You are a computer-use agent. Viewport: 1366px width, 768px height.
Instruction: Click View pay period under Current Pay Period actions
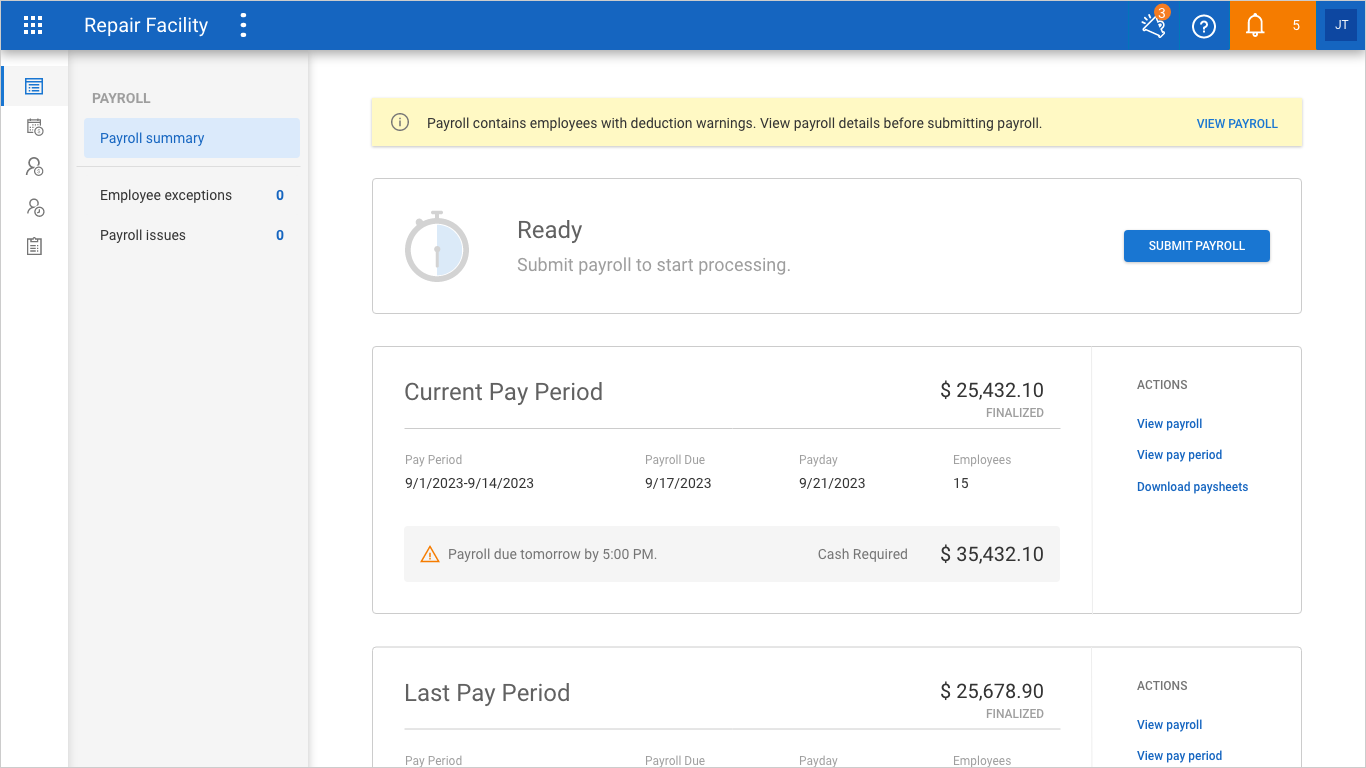(1179, 455)
